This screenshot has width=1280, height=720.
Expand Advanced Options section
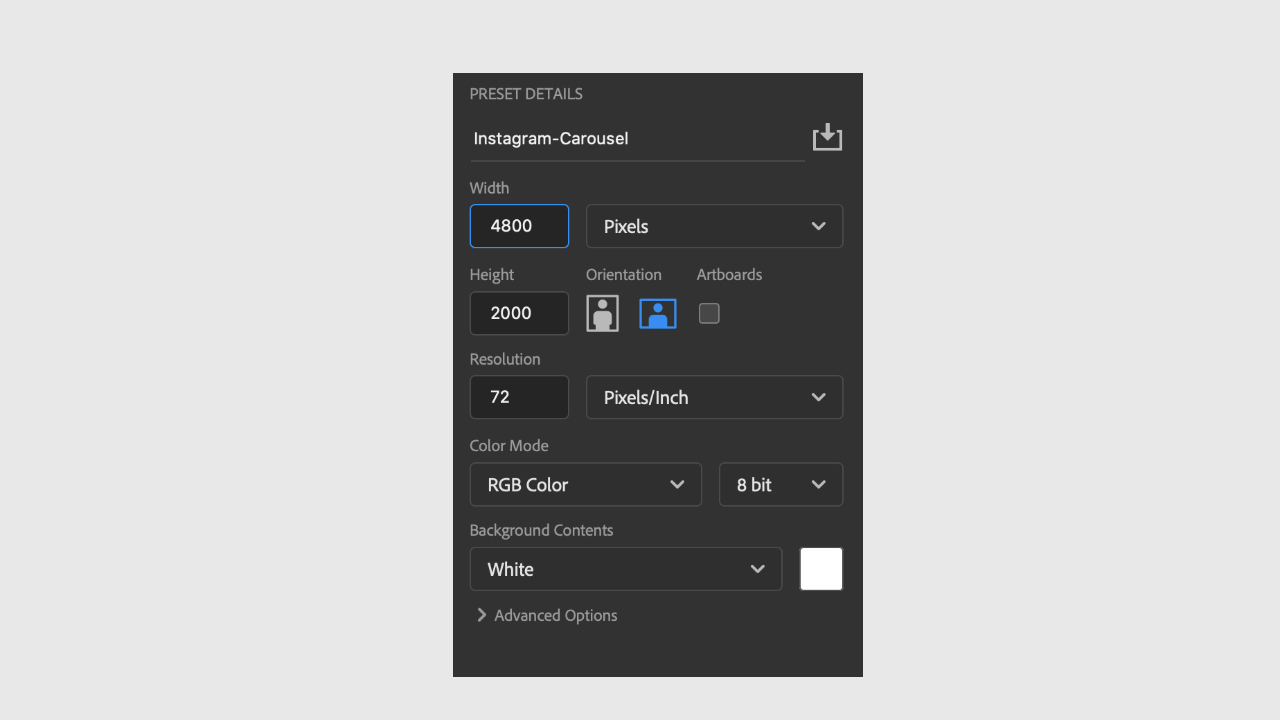(546, 615)
